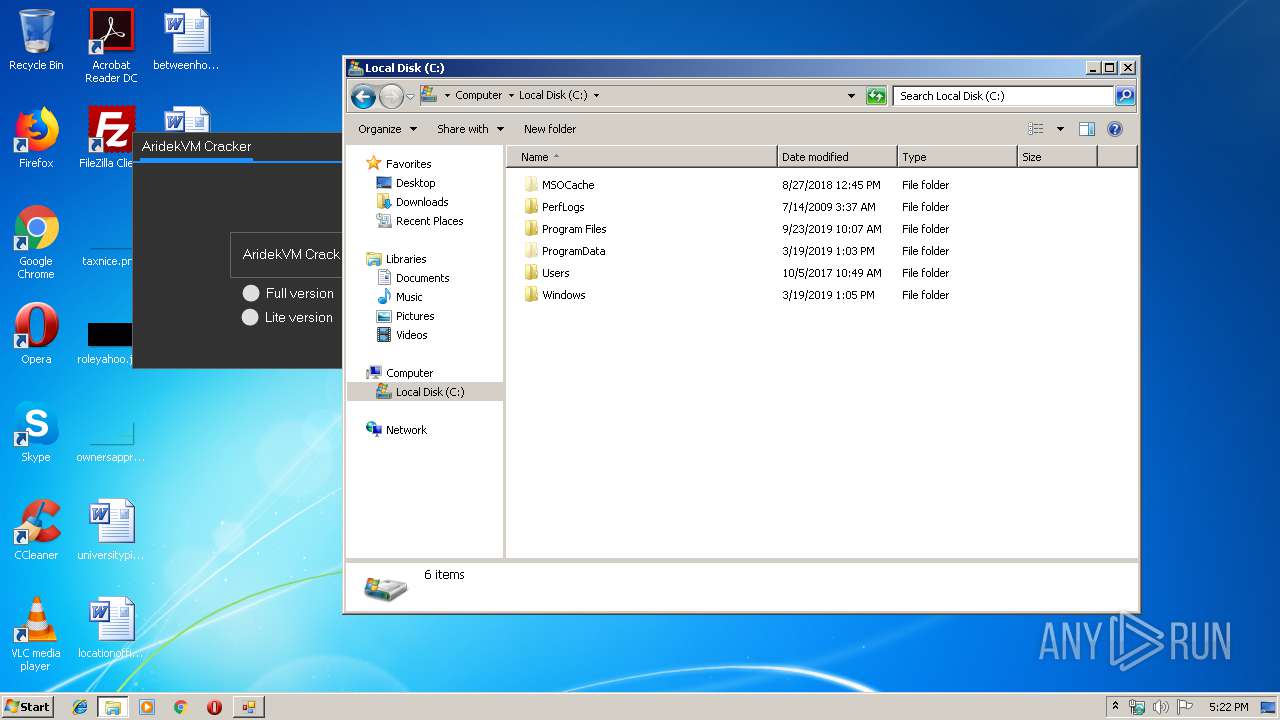
Task: Go back with the Explorer back arrow
Action: (x=363, y=96)
